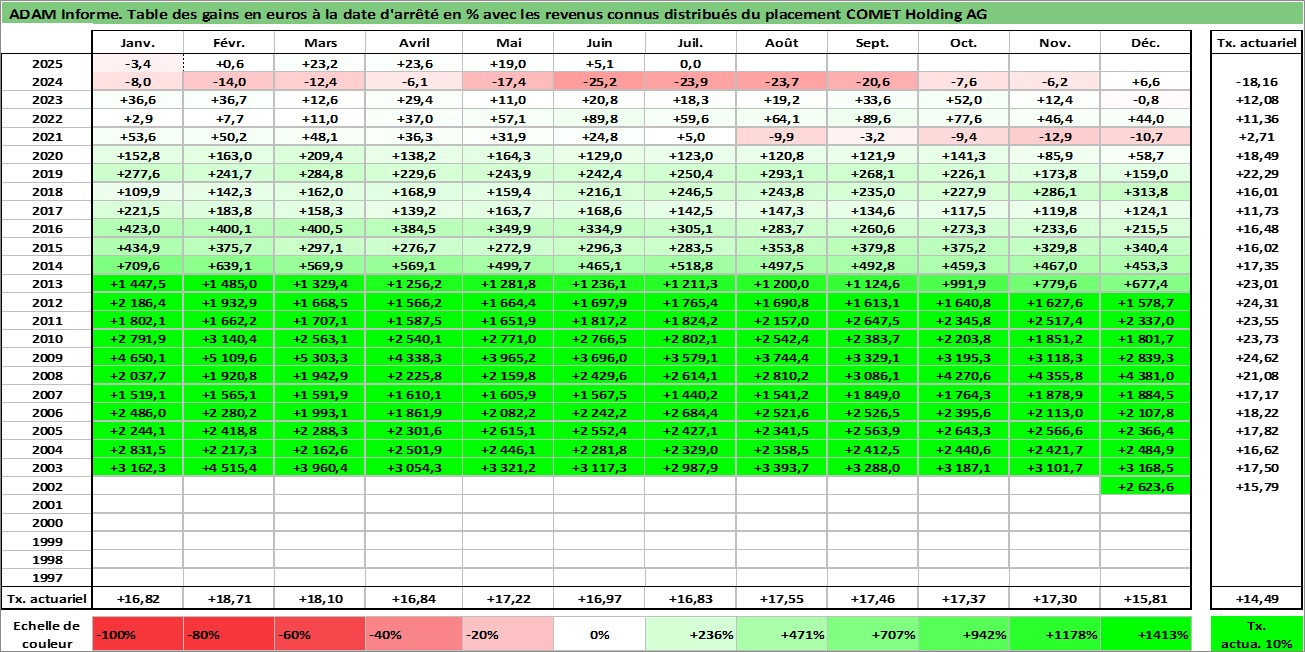Click 2014 Janv. cell +709,6
1305x652 pixels.
pos(138,266)
